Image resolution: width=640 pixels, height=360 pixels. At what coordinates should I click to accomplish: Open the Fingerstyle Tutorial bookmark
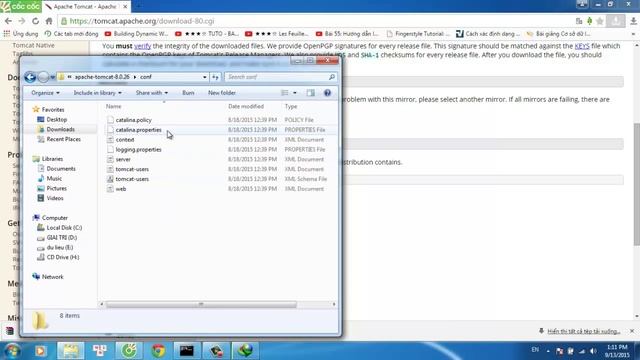tap(418, 33)
